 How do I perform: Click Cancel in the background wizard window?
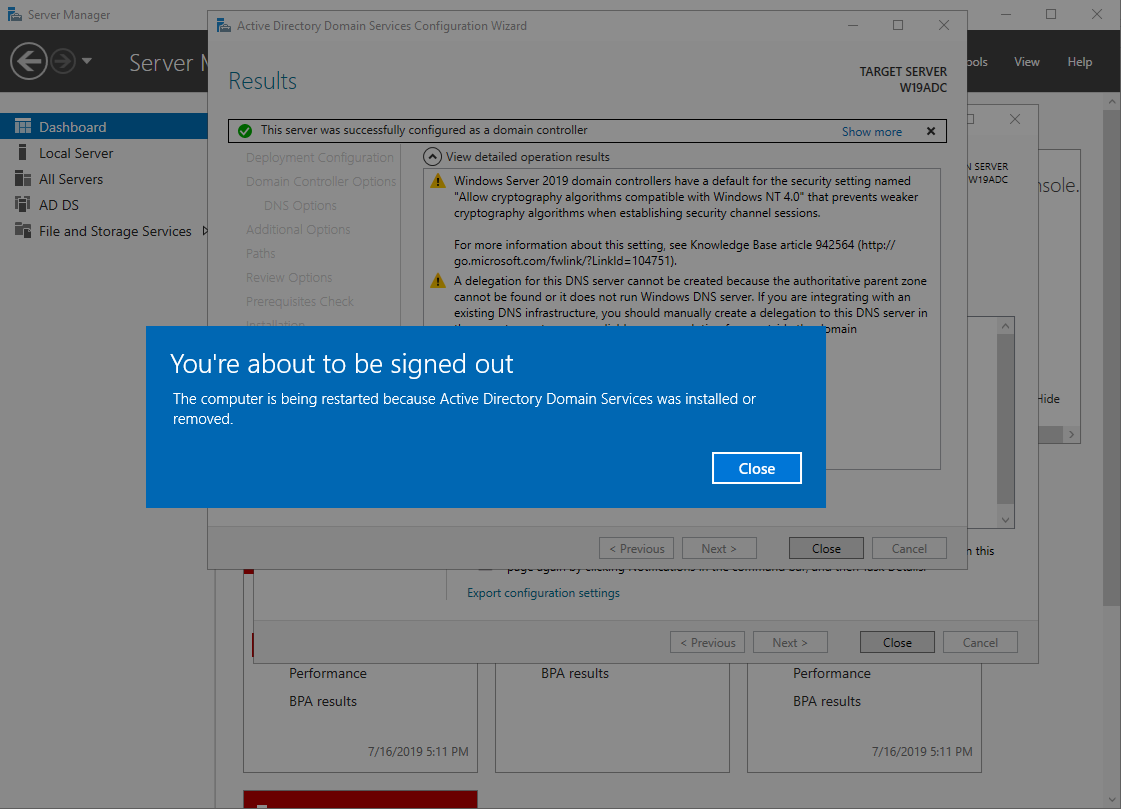click(x=980, y=642)
